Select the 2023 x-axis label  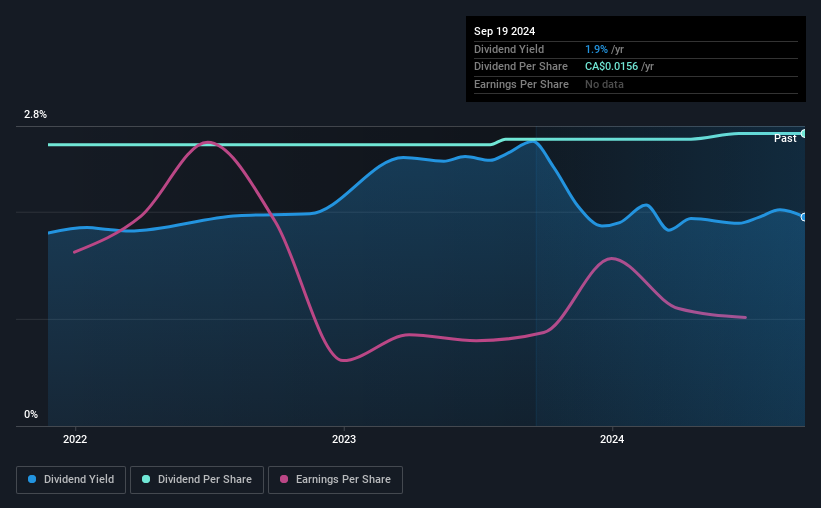click(x=344, y=439)
